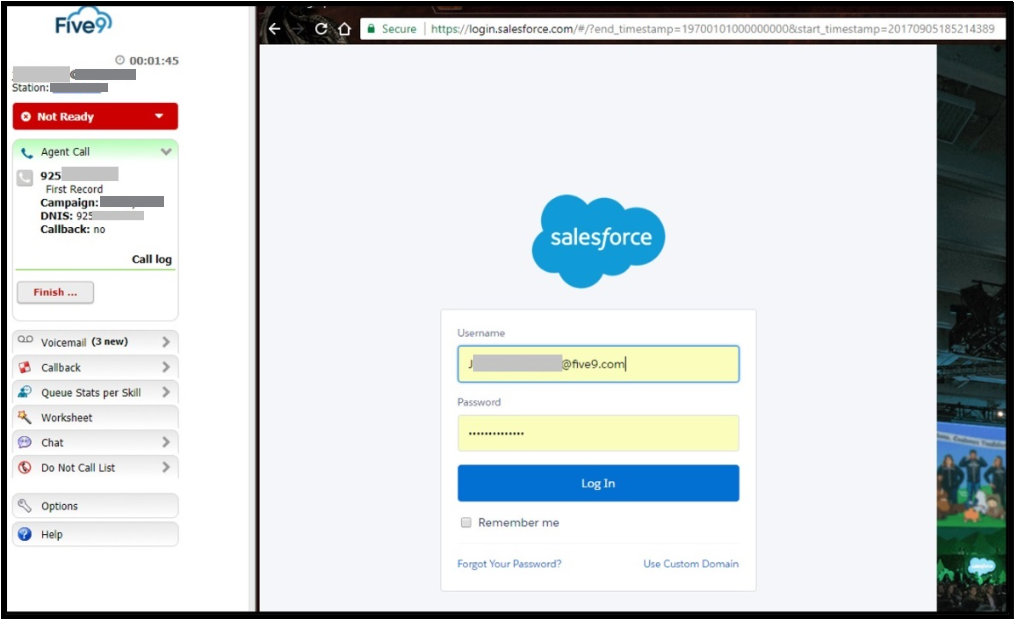Click the Secure label in address bar
The image size is (1014, 619).
pyautogui.click(x=399, y=28)
